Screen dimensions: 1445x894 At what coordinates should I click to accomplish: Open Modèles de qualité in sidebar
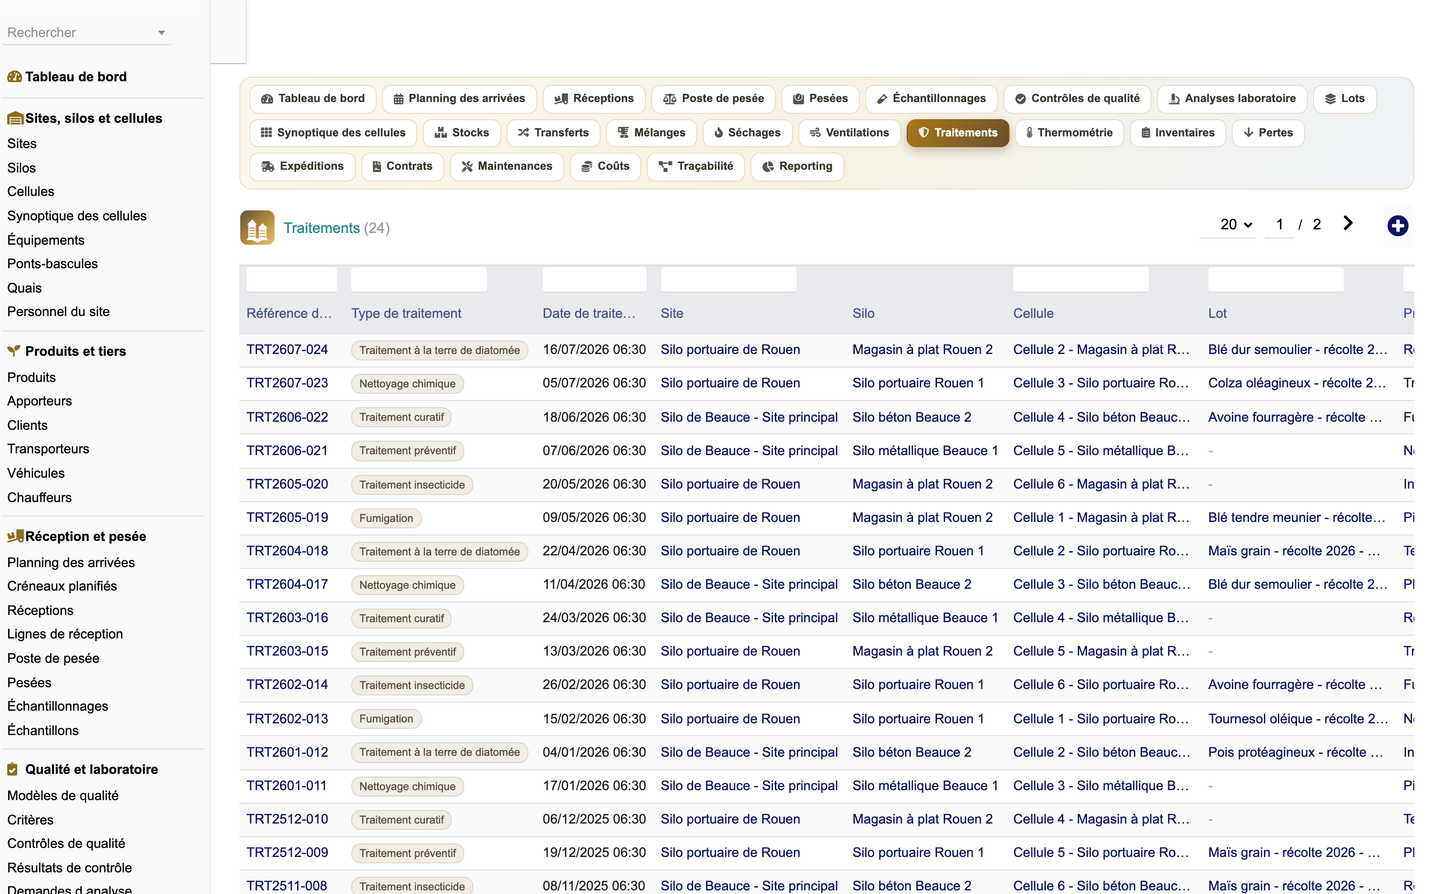[63, 796]
